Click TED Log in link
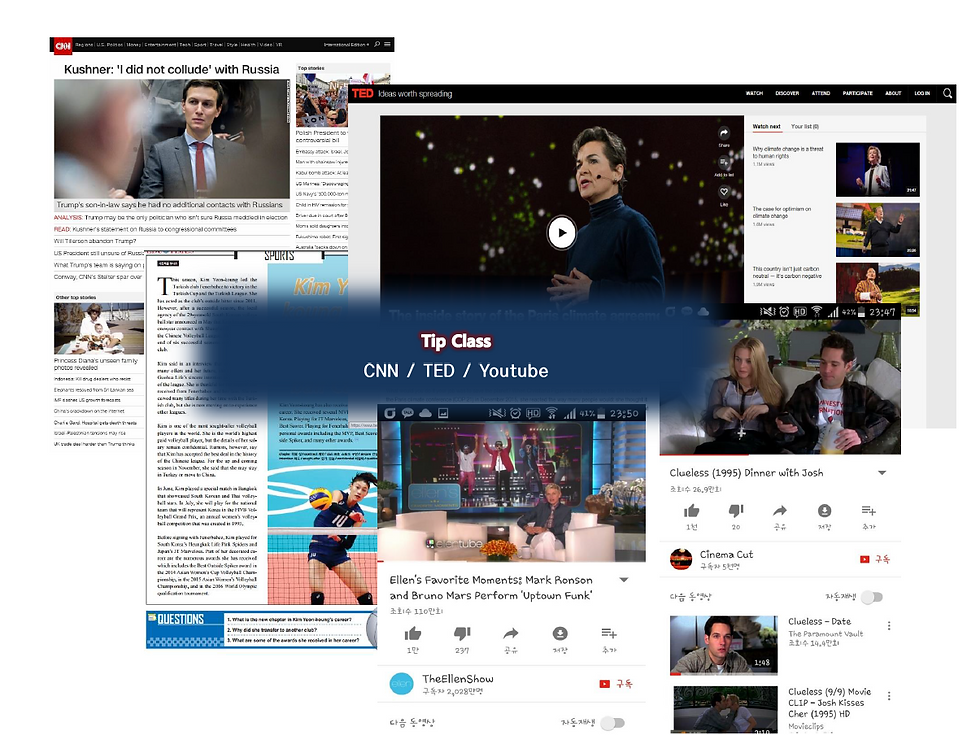The height and width of the screenshot is (735, 980). (x=922, y=93)
